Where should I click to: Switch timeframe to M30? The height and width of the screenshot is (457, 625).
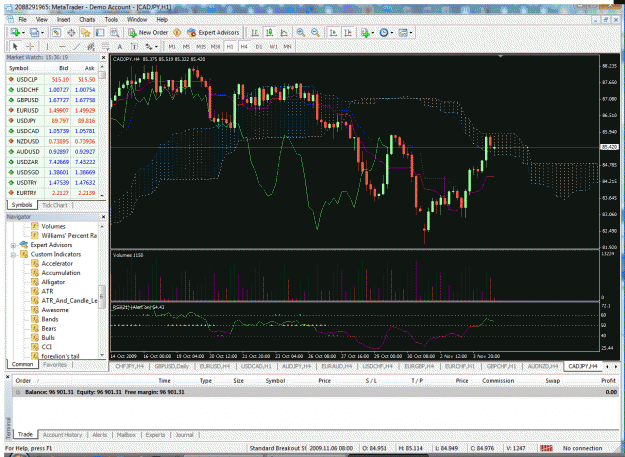(x=215, y=47)
